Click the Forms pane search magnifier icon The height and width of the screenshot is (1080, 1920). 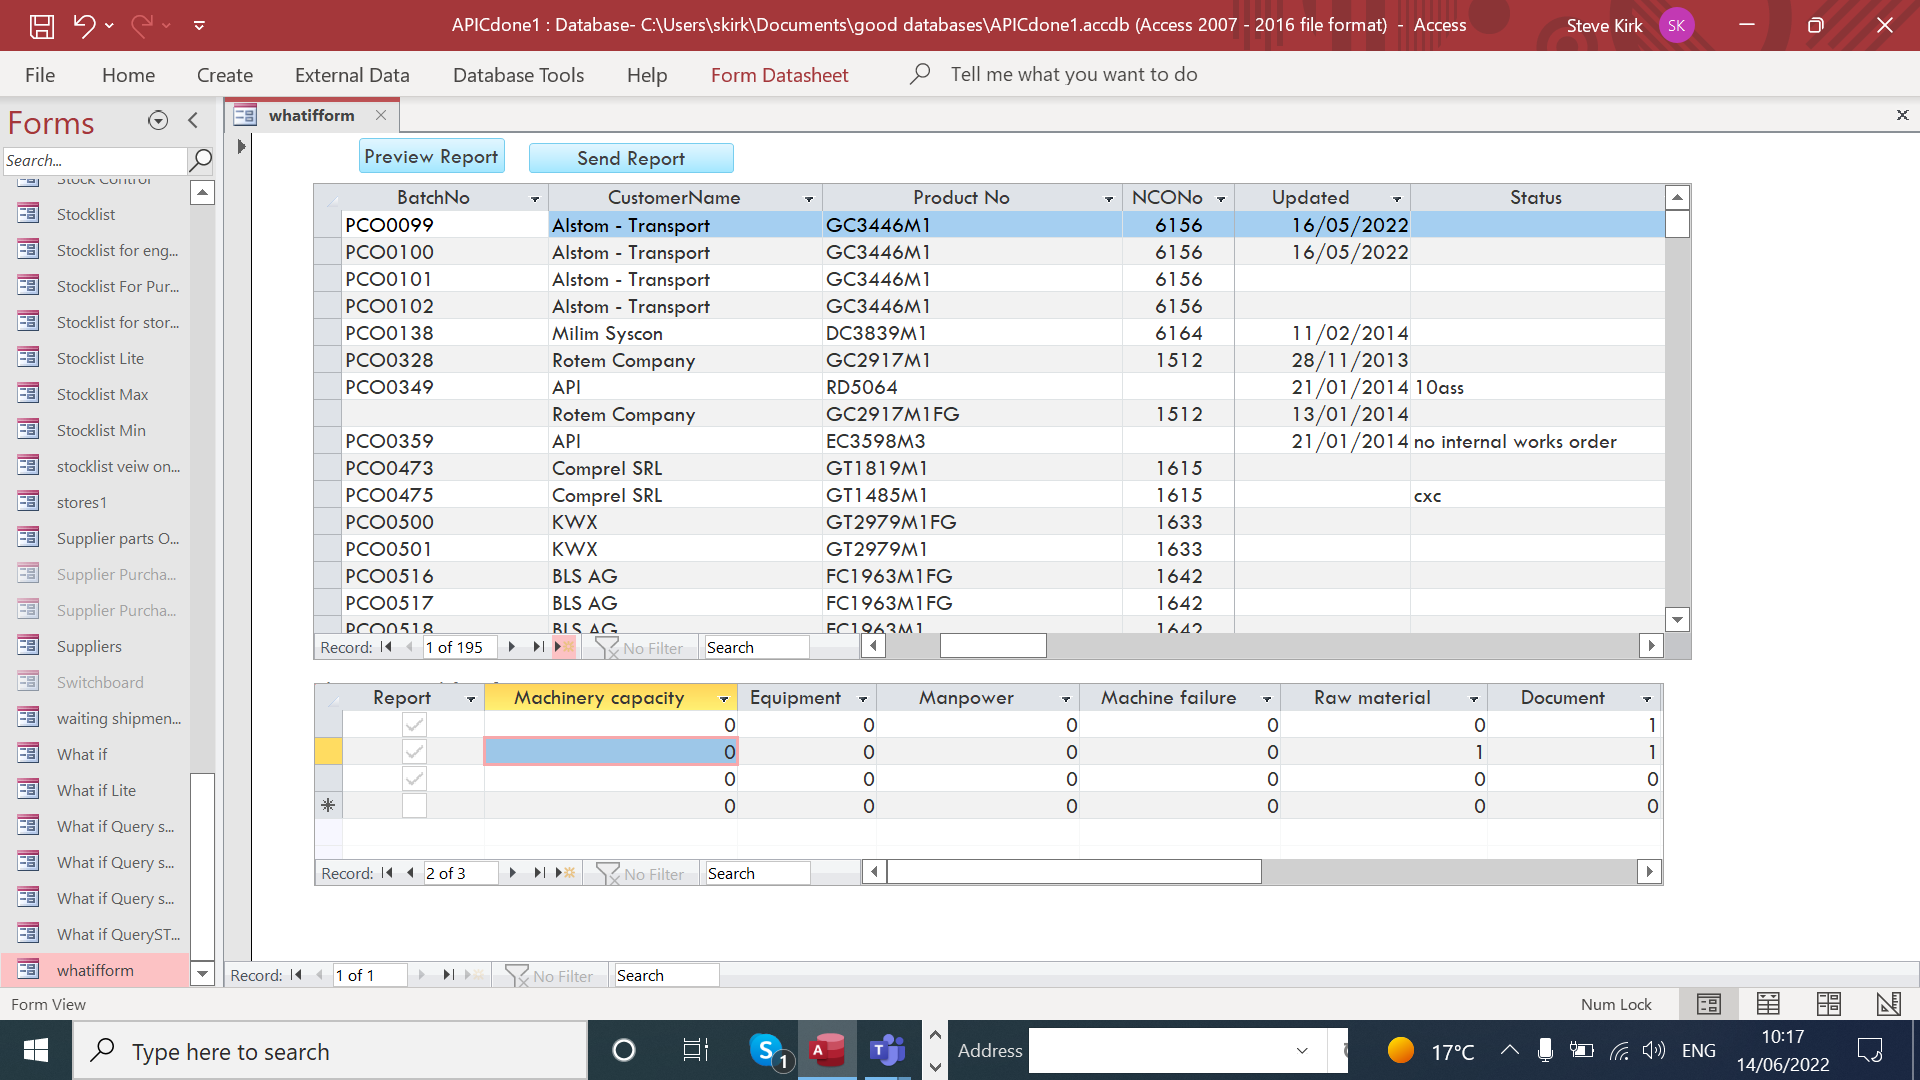point(201,160)
